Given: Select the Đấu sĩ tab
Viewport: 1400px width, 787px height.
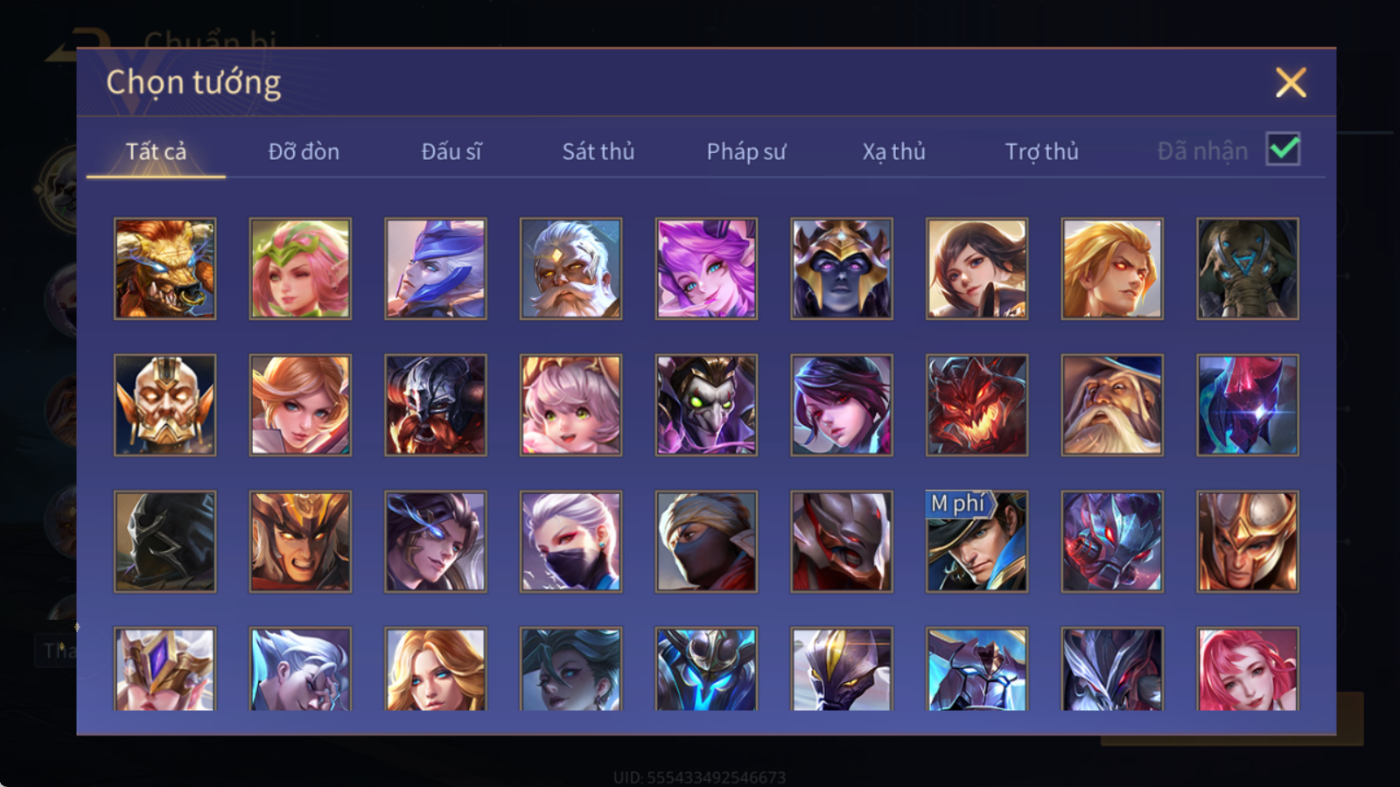Looking at the screenshot, I should click(451, 151).
